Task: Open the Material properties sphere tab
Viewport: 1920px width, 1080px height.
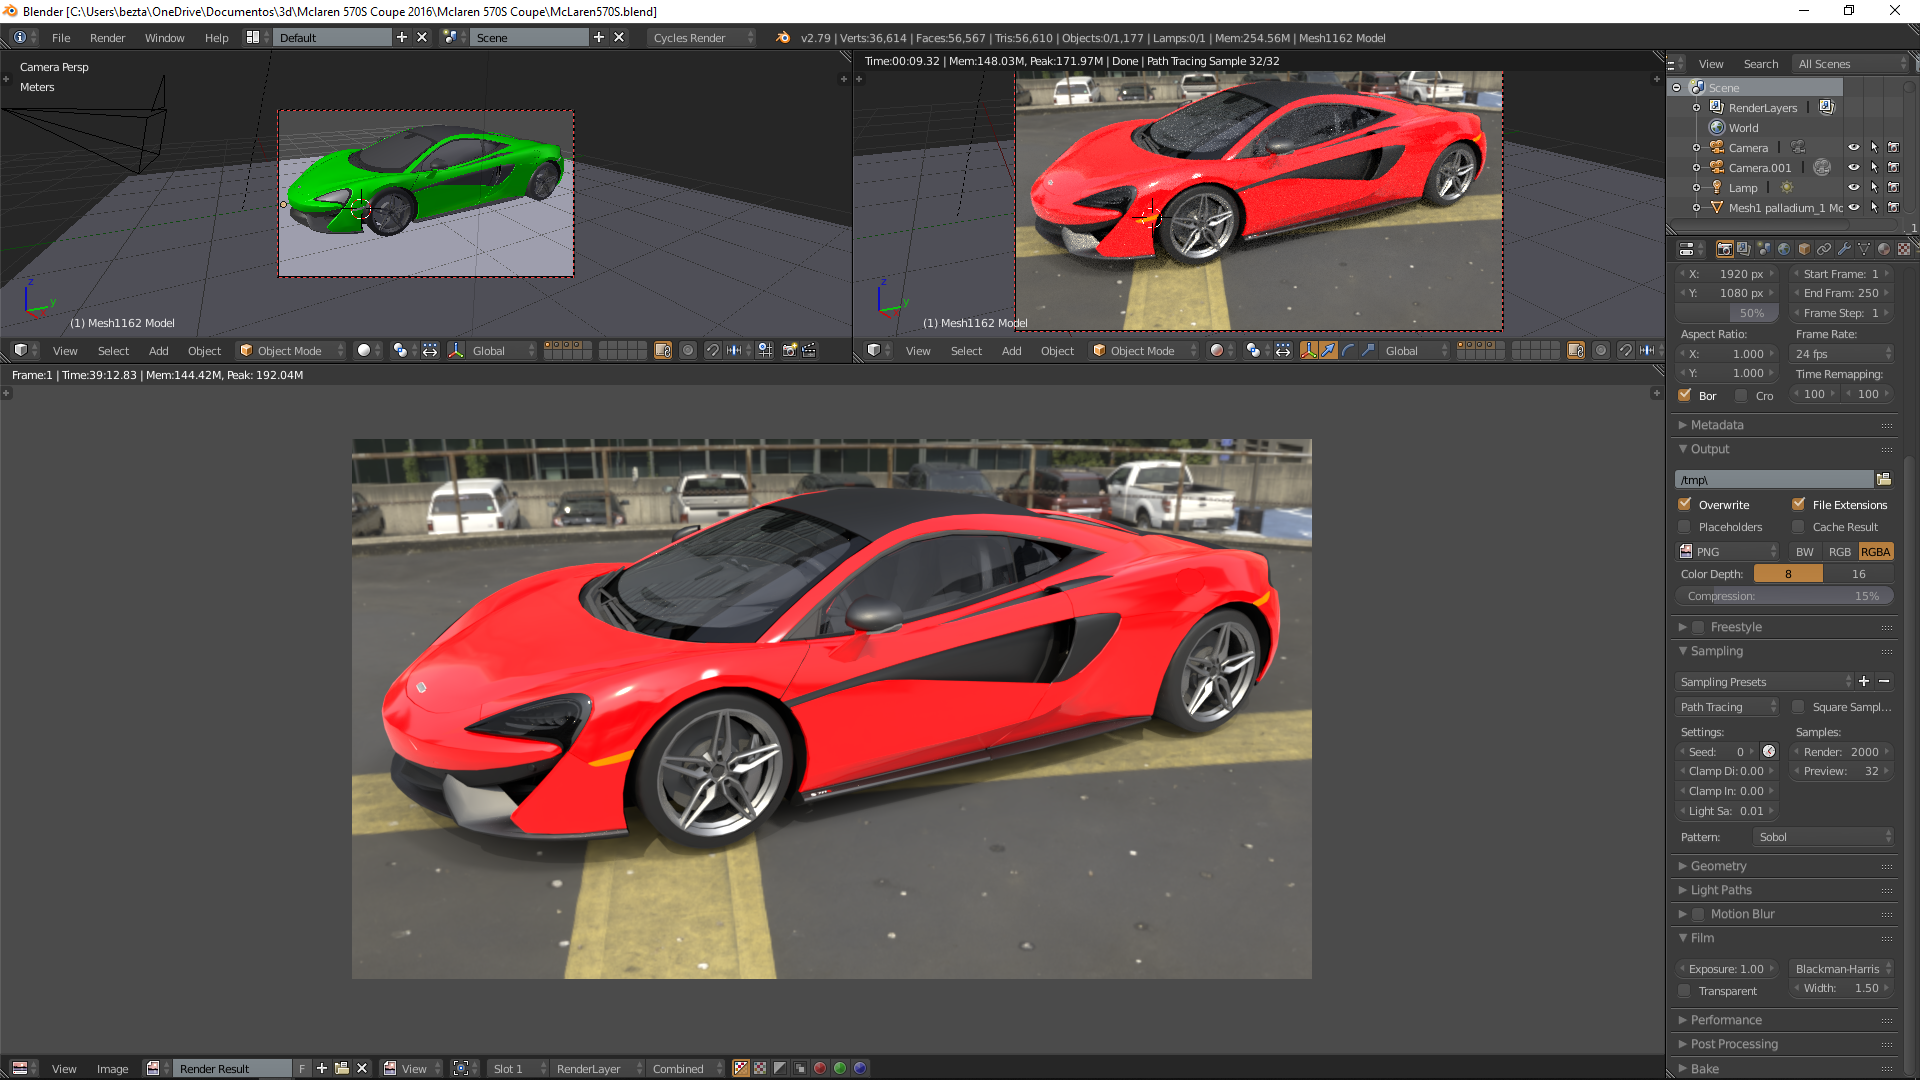Action: [1884, 249]
